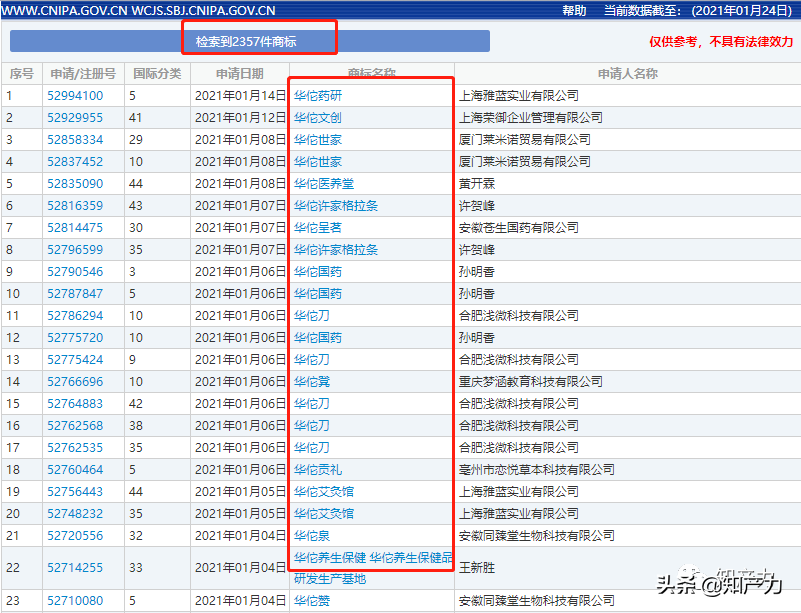Select the 申请/注册号 column header
Viewport: 801px width, 613px height.
point(83,74)
